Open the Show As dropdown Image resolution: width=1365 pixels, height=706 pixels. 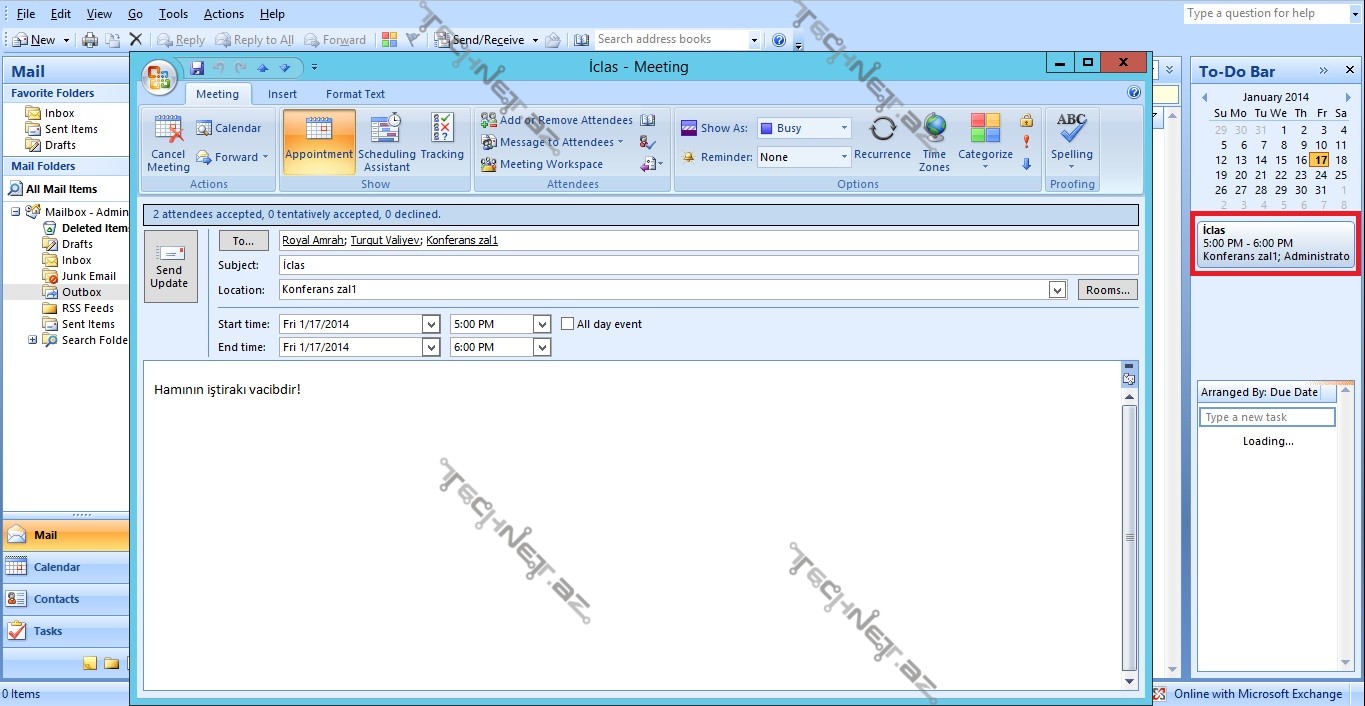pos(844,128)
